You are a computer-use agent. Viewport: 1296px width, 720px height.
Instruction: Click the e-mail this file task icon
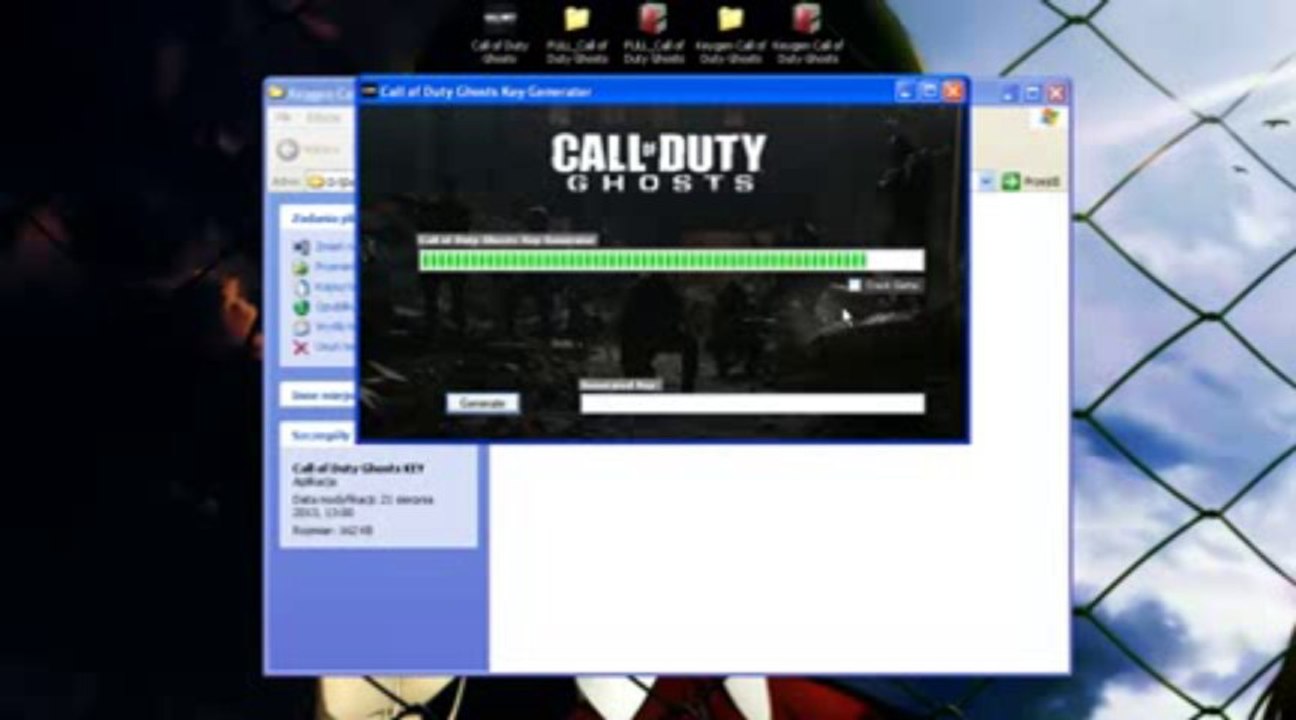coord(301,327)
